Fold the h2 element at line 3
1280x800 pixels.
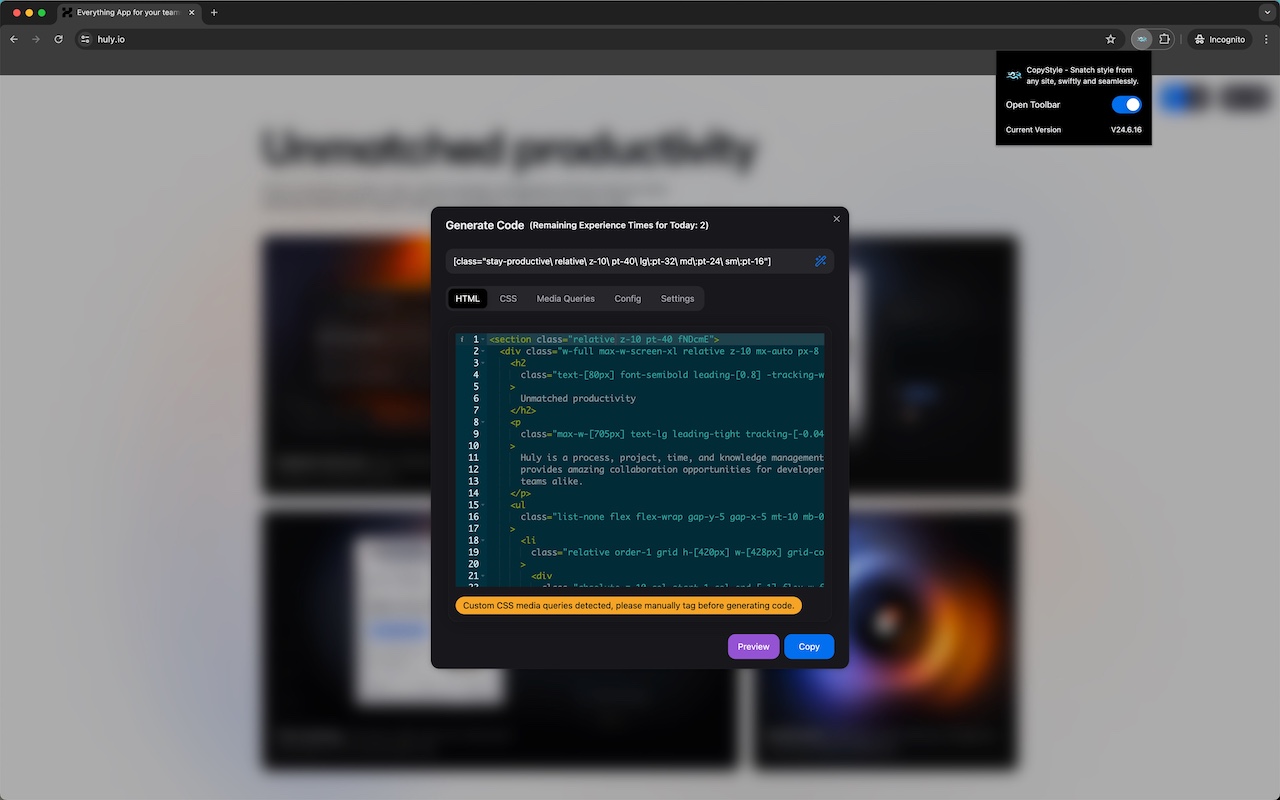(484, 363)
